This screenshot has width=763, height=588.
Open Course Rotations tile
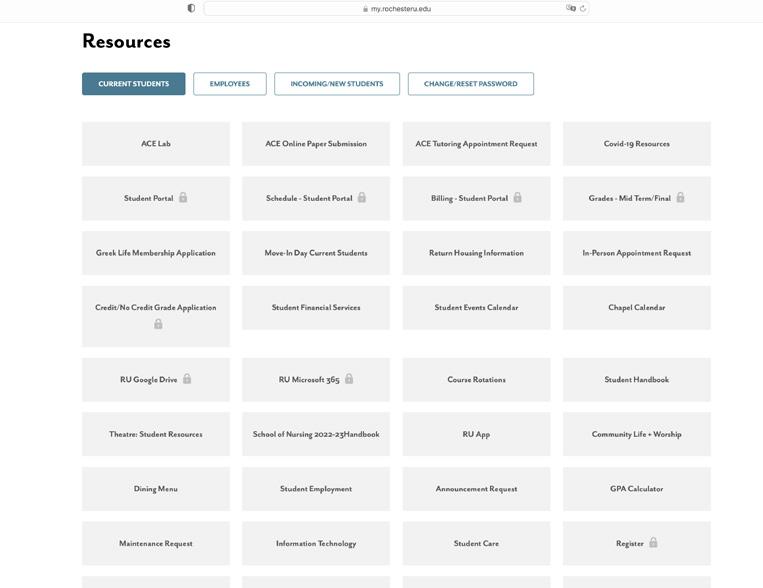pyautogui.click(x=476, y=380)
